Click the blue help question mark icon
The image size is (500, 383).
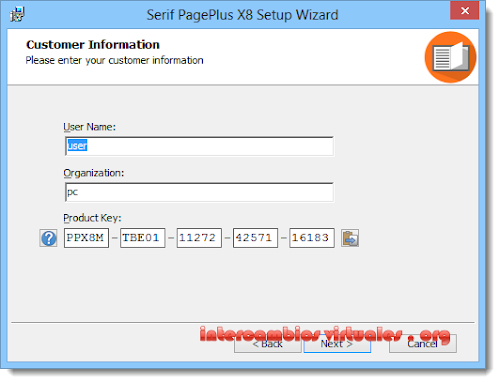pos(48,238)
